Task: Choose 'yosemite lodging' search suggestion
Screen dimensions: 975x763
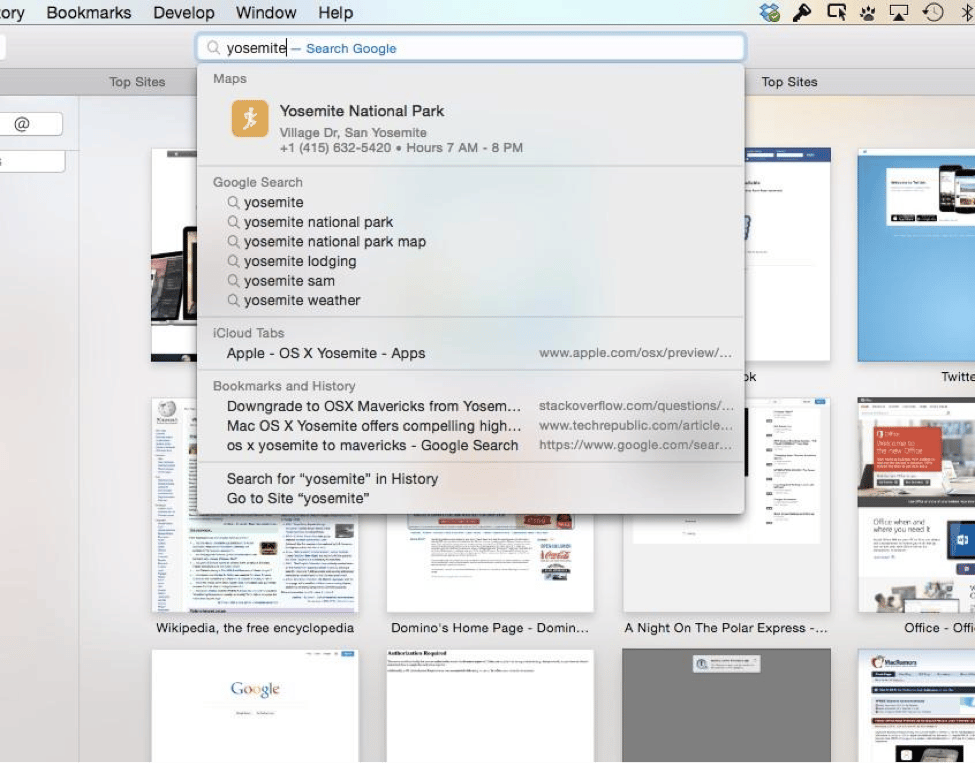Action: [x=471, y=261]
